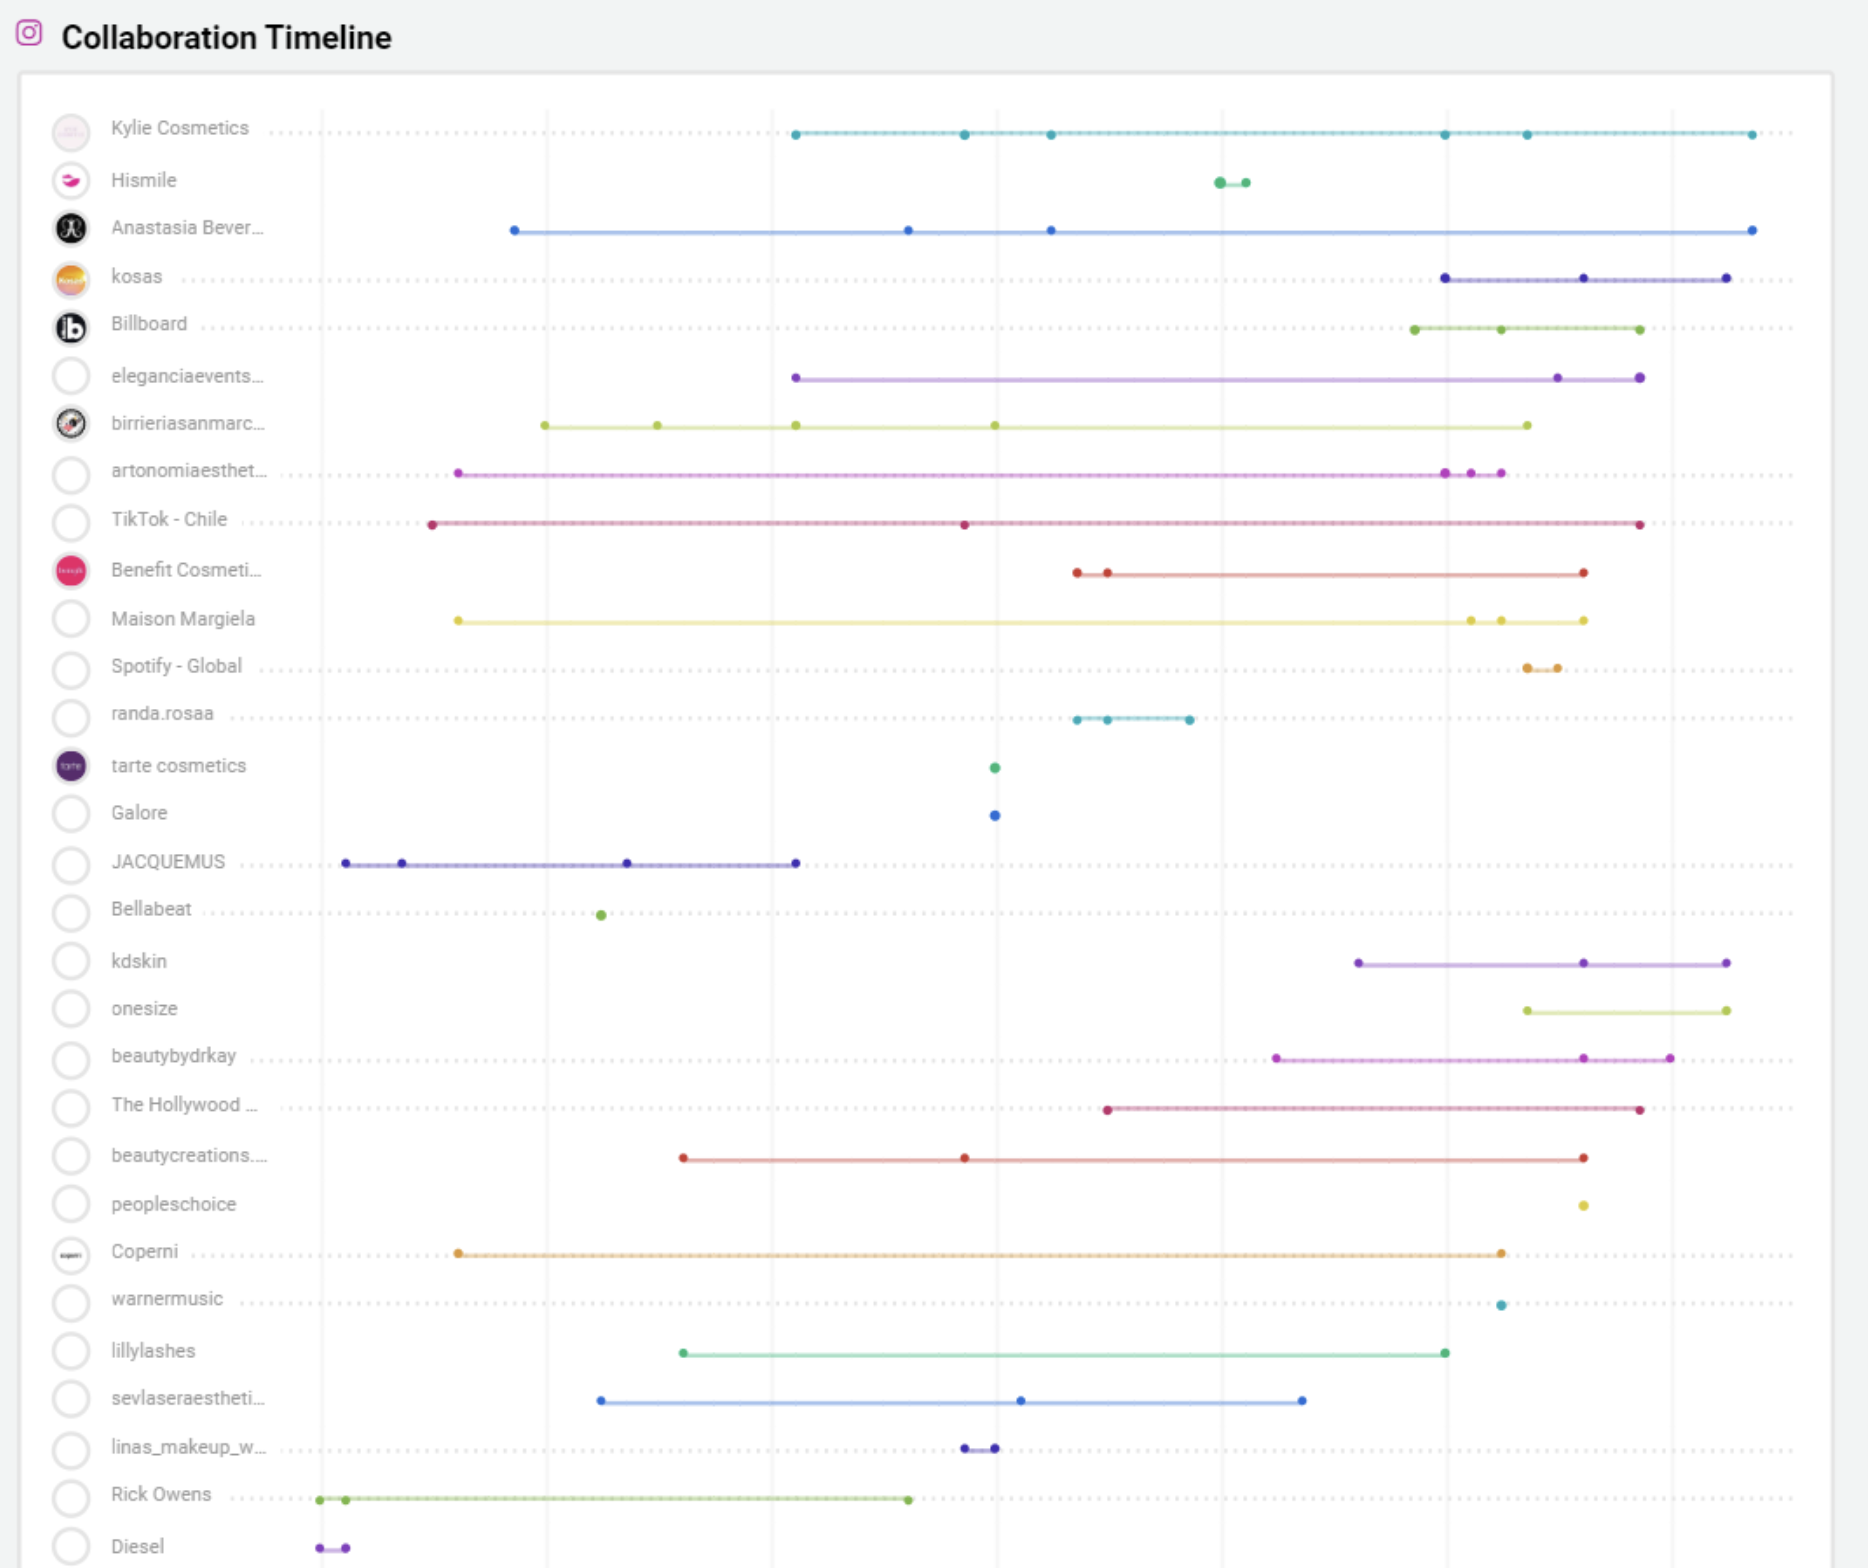This screenshot has width=1870, height=1568.
Task: Click the Instagram icon beside Collaboration Timeline
Action: pyautogui.click(x=29, y=33)
